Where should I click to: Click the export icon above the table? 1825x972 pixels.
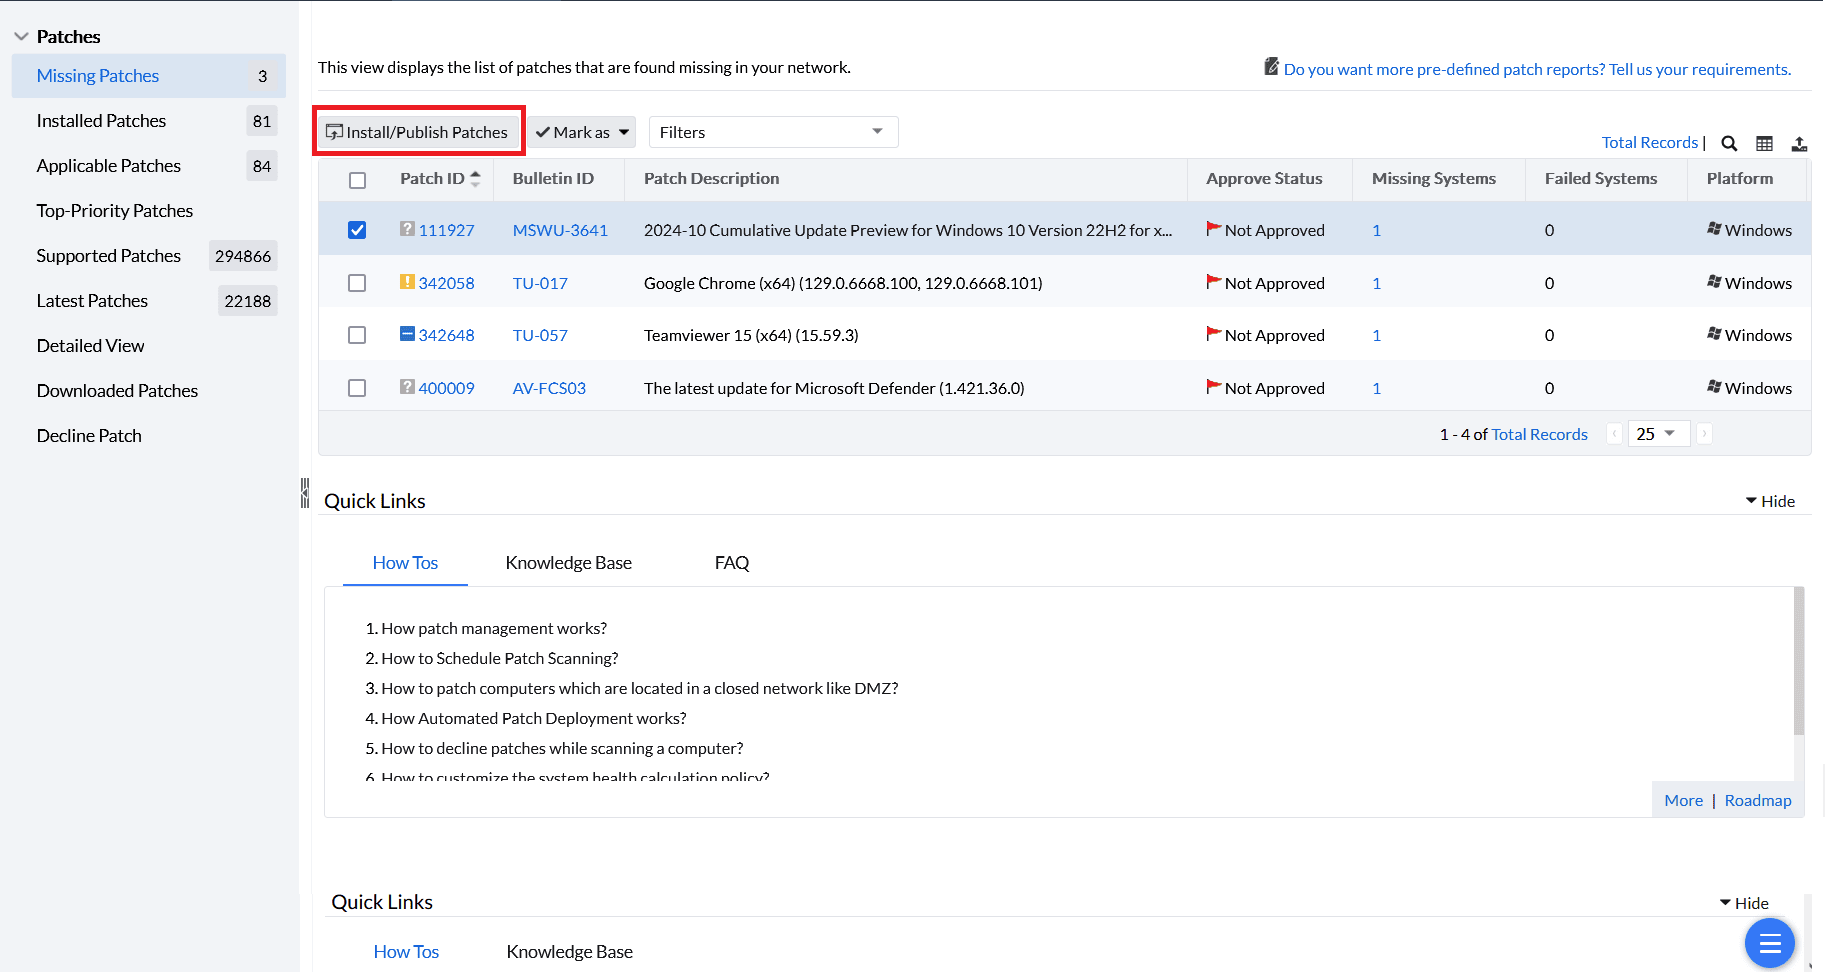click(1799, 143)
